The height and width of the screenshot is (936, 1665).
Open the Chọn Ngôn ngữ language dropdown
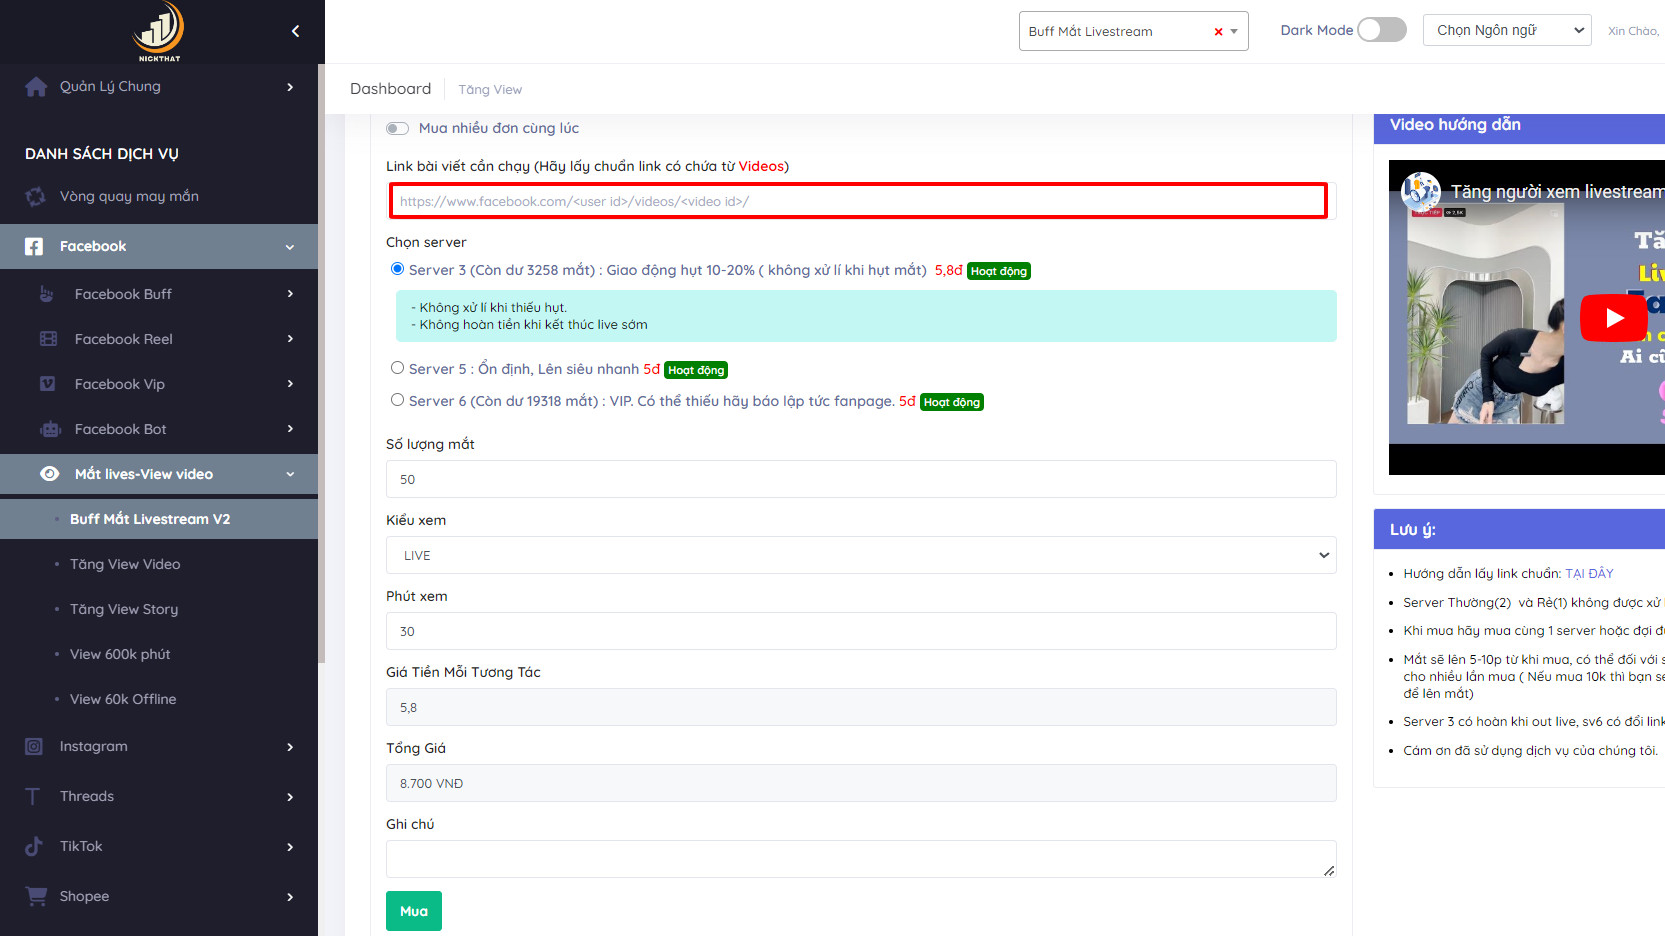(x=1507, y=30)
